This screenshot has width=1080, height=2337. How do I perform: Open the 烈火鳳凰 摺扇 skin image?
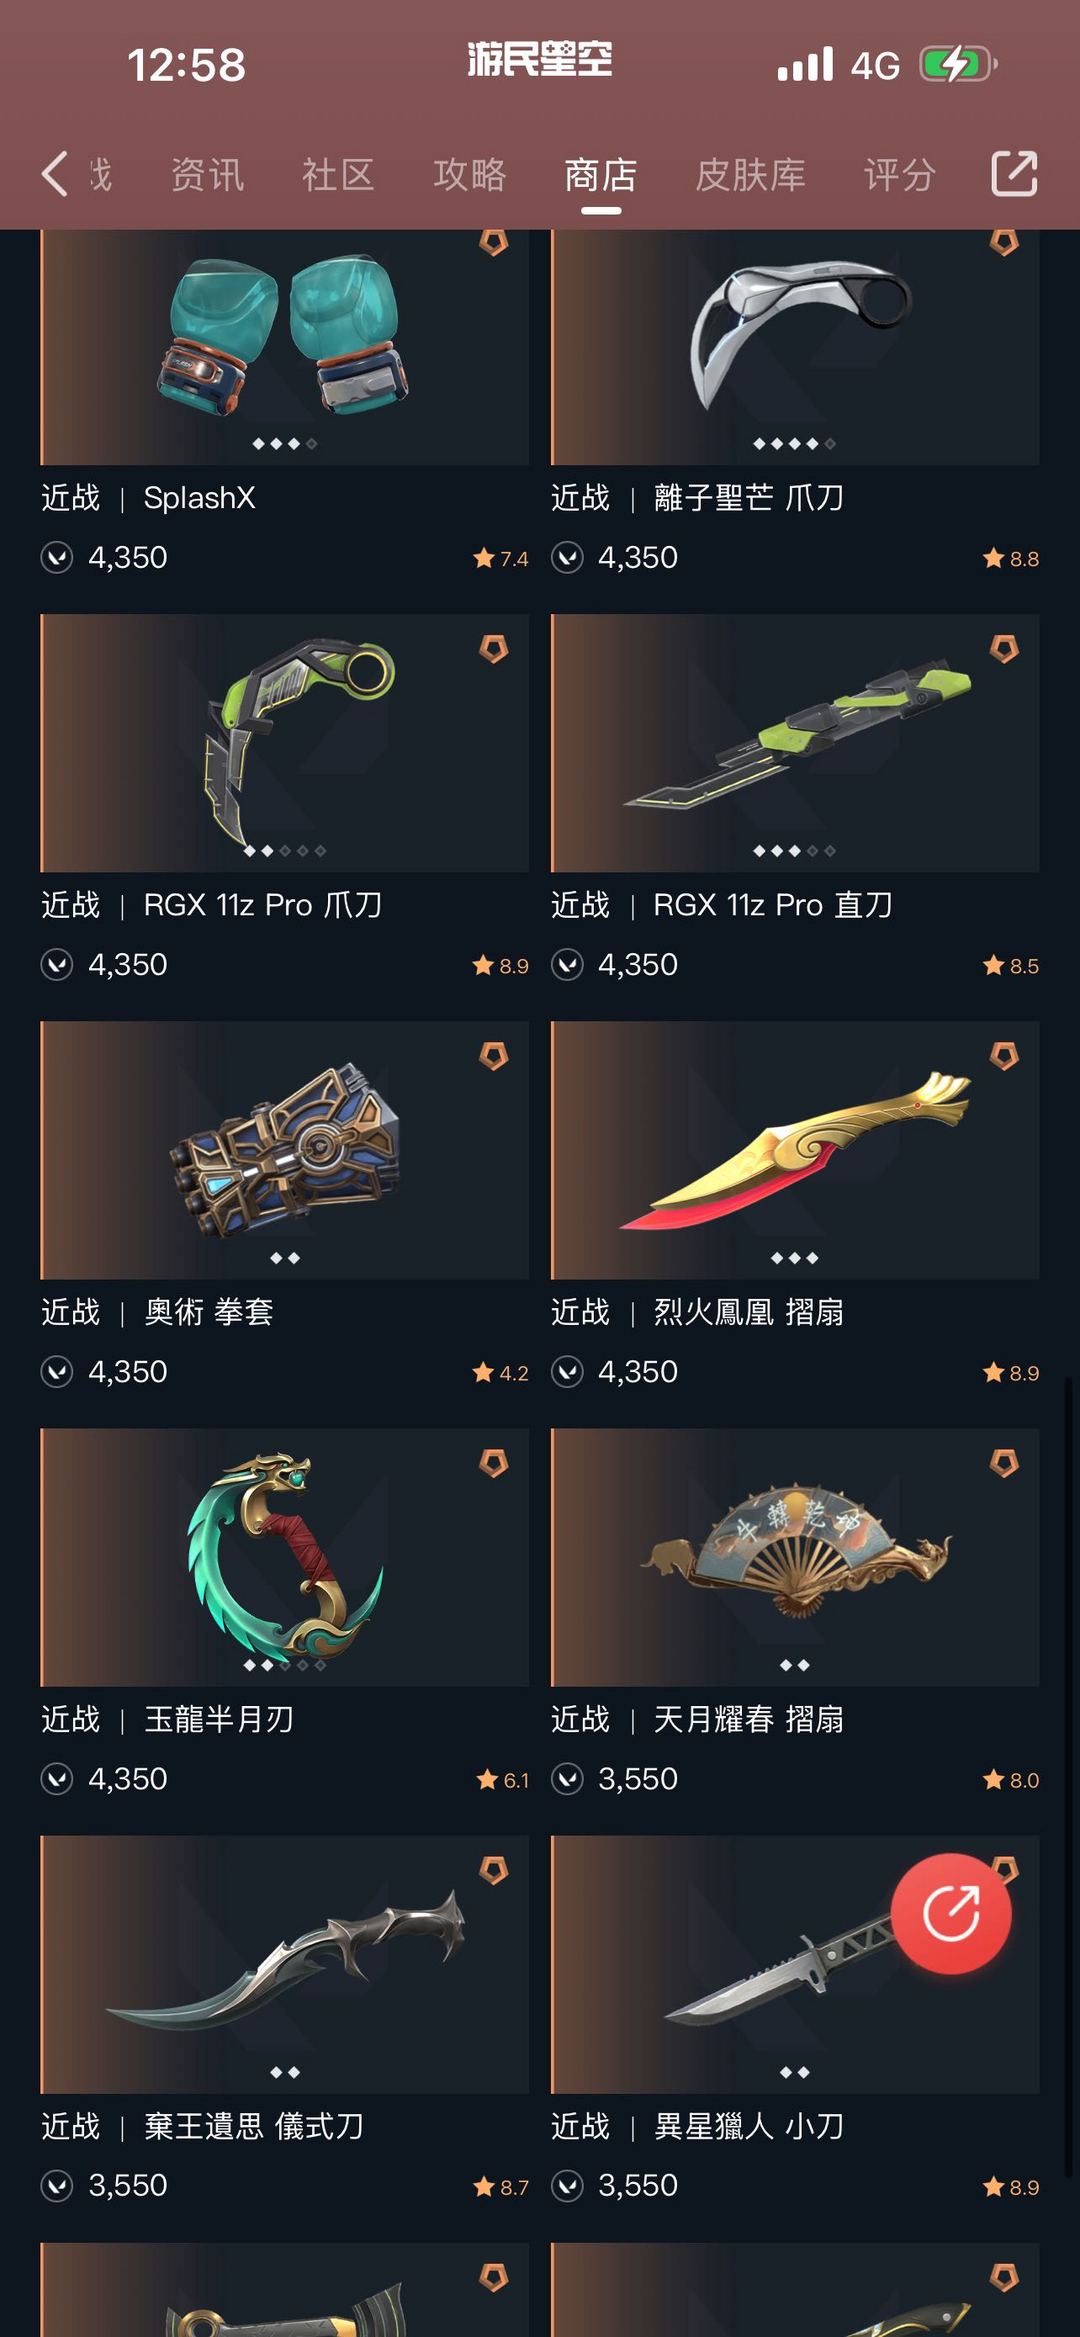795,1150
